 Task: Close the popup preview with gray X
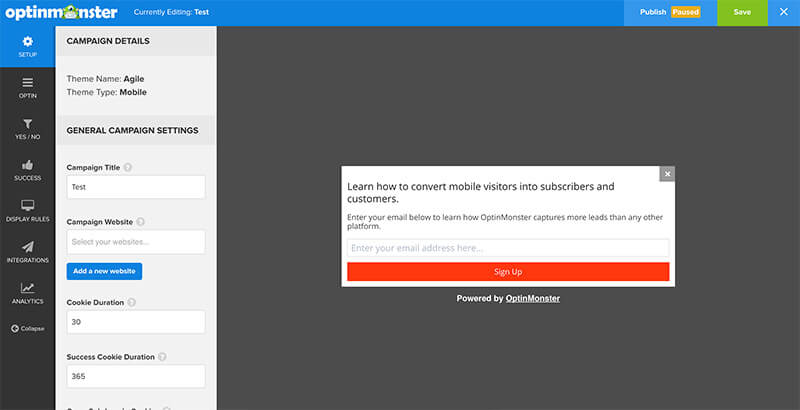click(667, 174)
